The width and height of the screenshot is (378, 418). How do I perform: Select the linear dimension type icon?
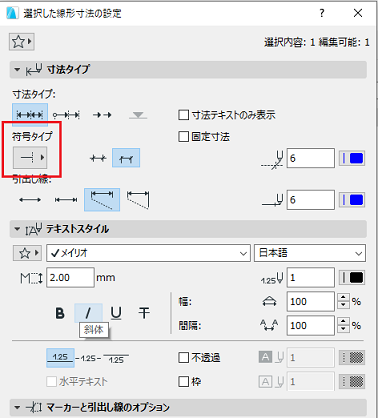click(30, 115)
